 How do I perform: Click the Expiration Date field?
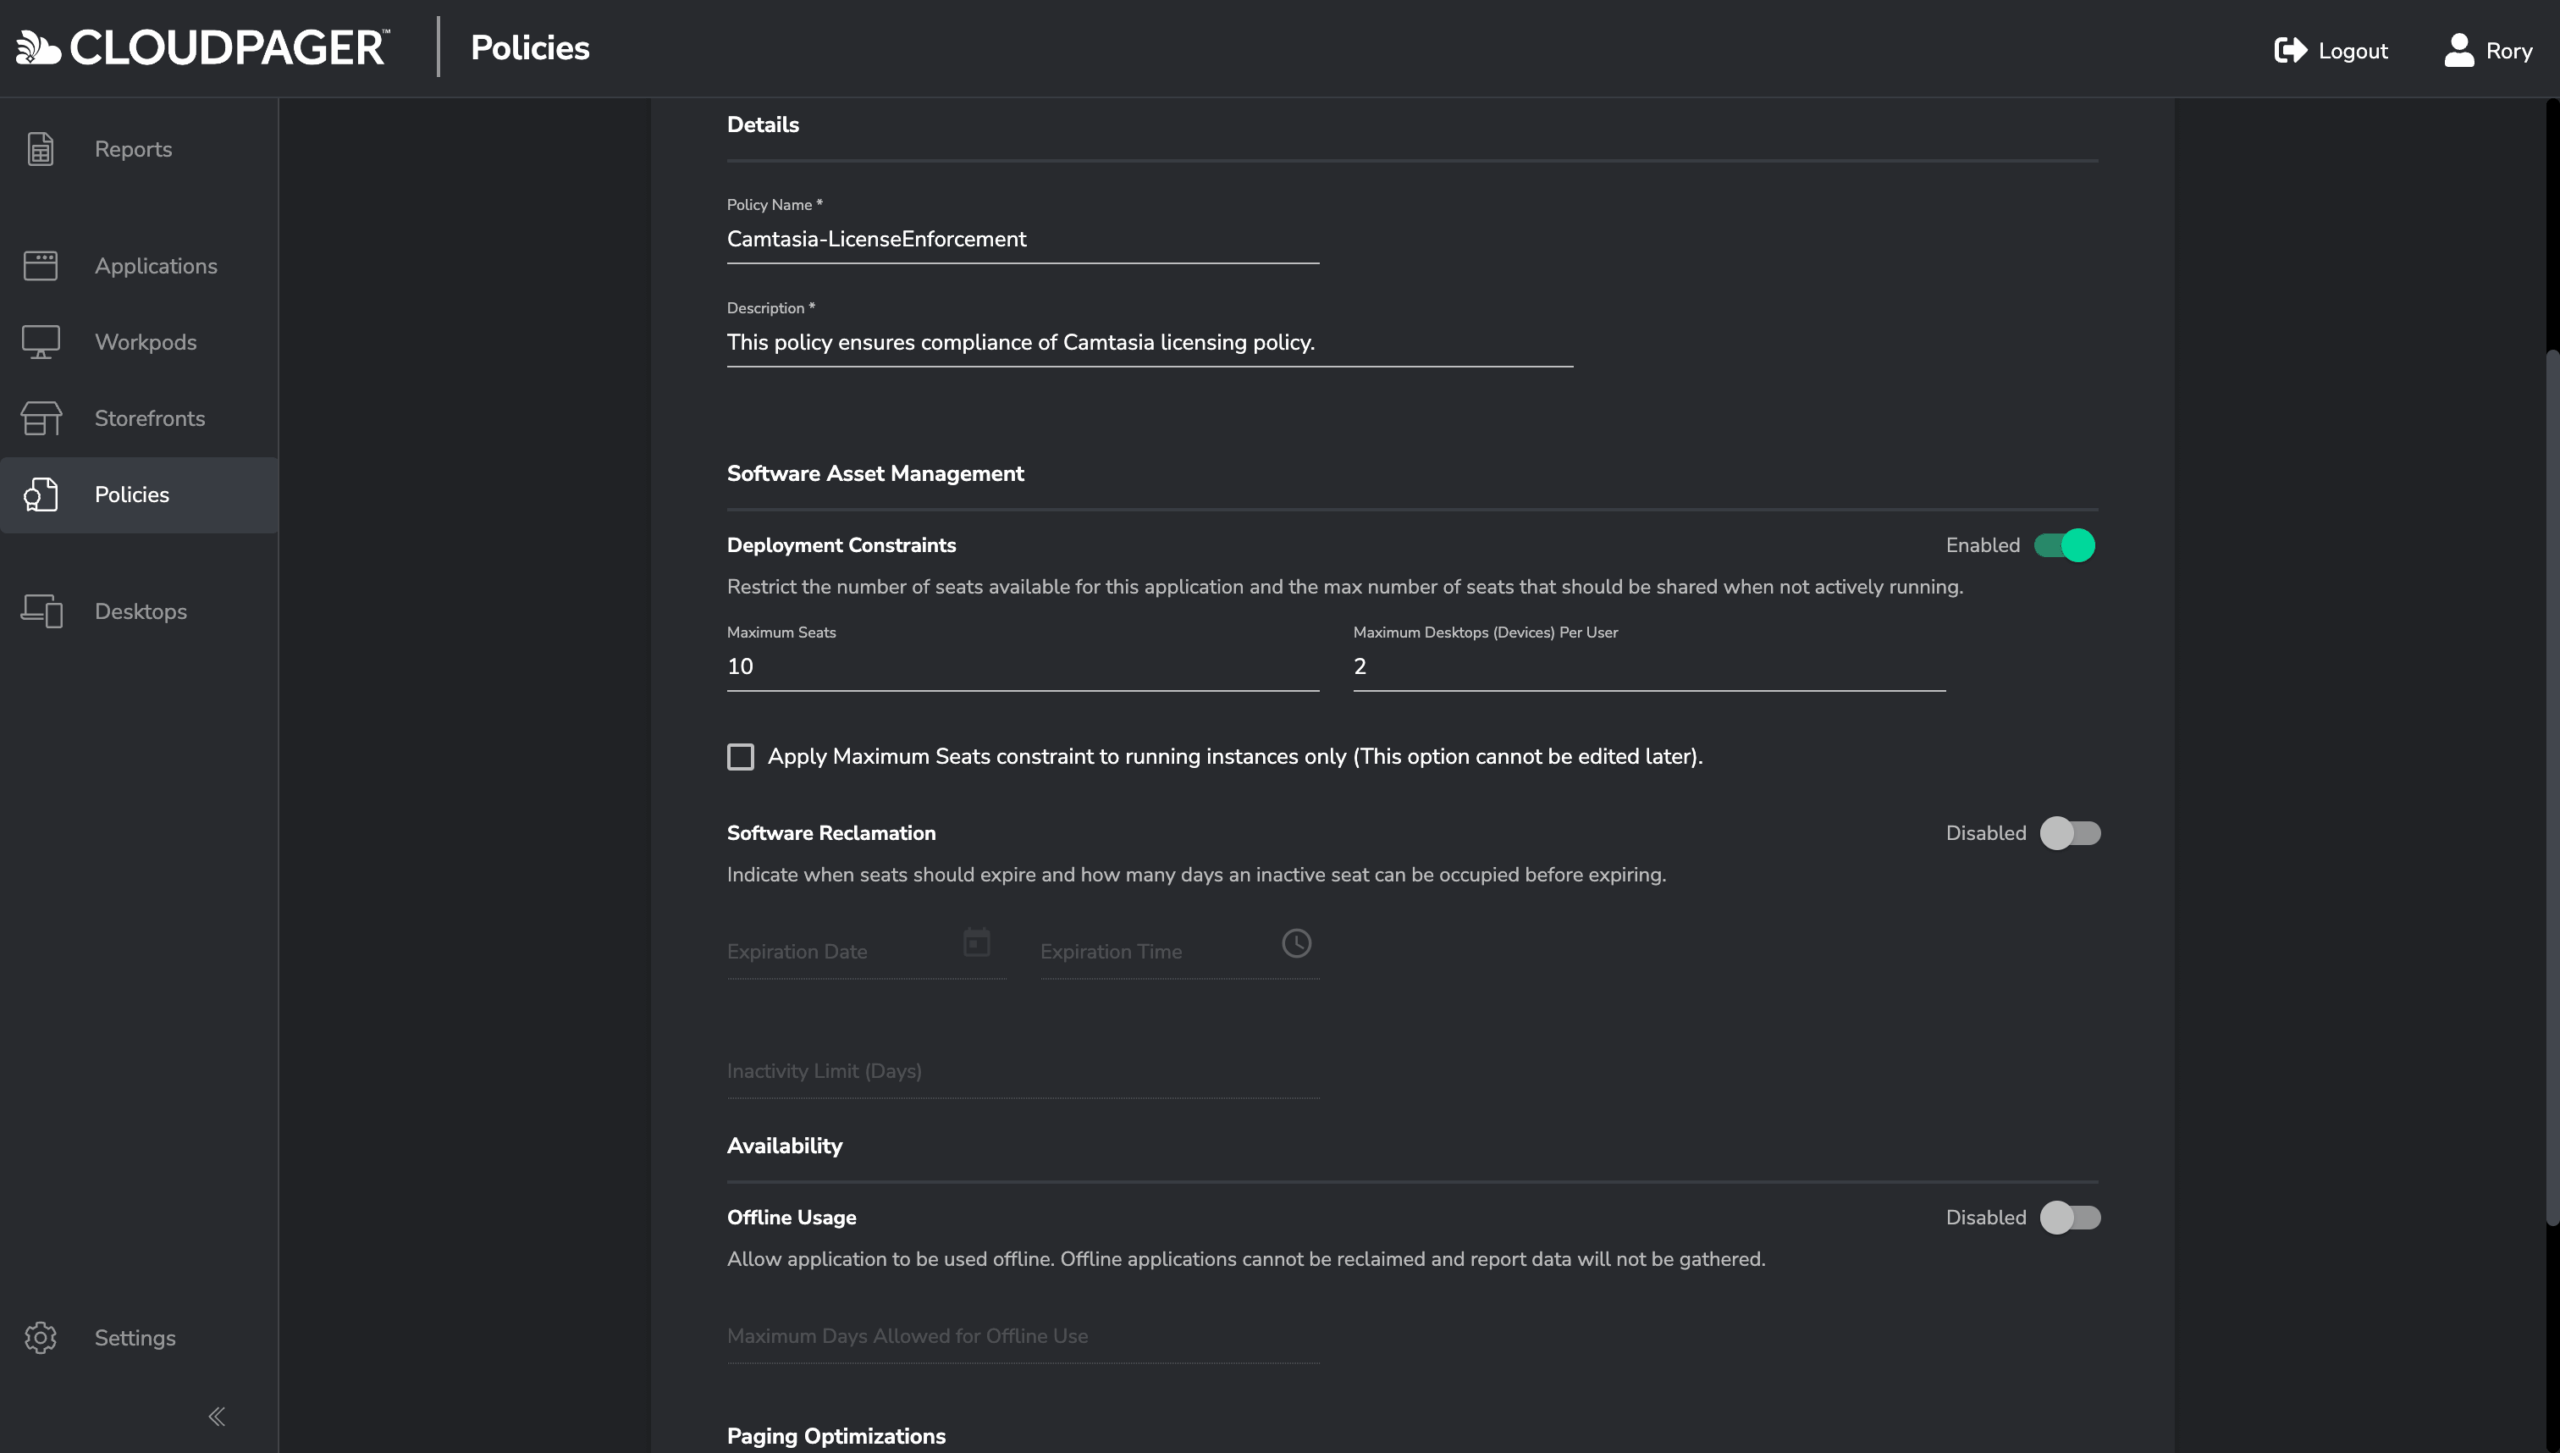pyautogui.click(x=866, y=951)
